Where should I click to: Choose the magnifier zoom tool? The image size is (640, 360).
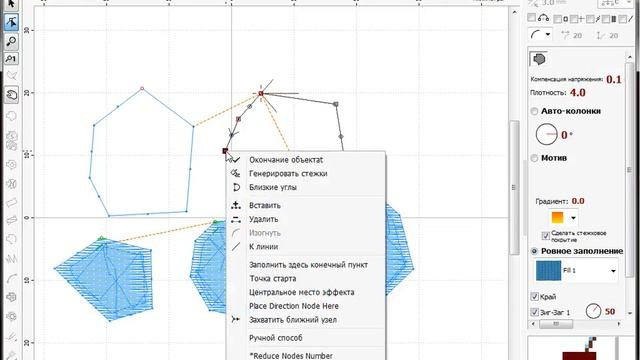click(x=11, y=41)
